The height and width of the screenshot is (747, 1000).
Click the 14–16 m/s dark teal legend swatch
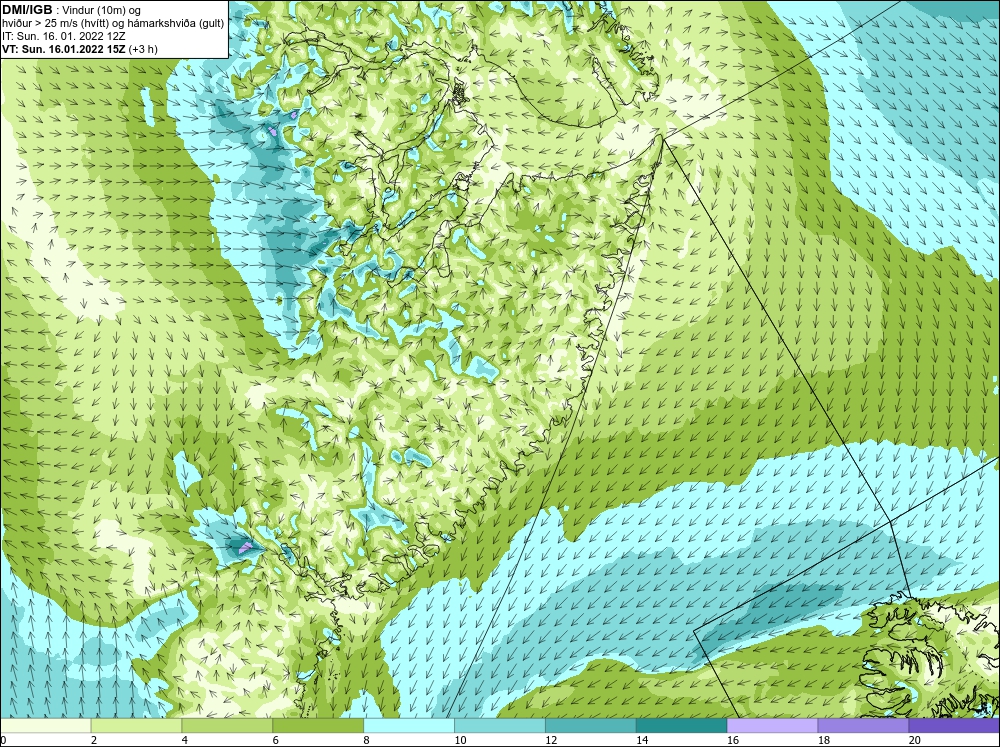[x=682, y=726]
